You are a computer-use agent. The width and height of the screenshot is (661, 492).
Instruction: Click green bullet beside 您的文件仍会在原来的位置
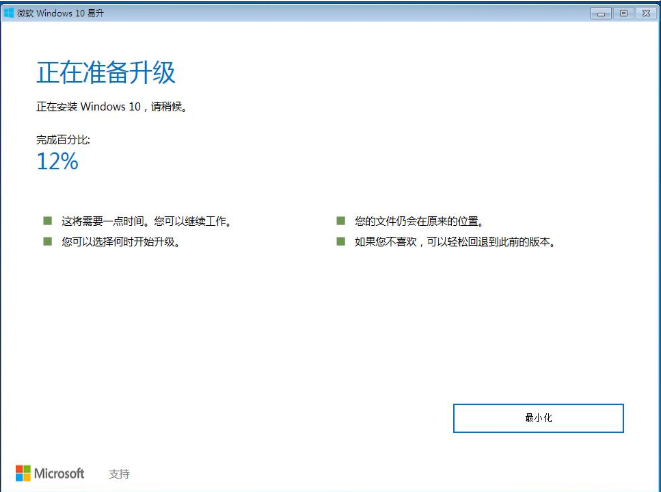point(340,220)
